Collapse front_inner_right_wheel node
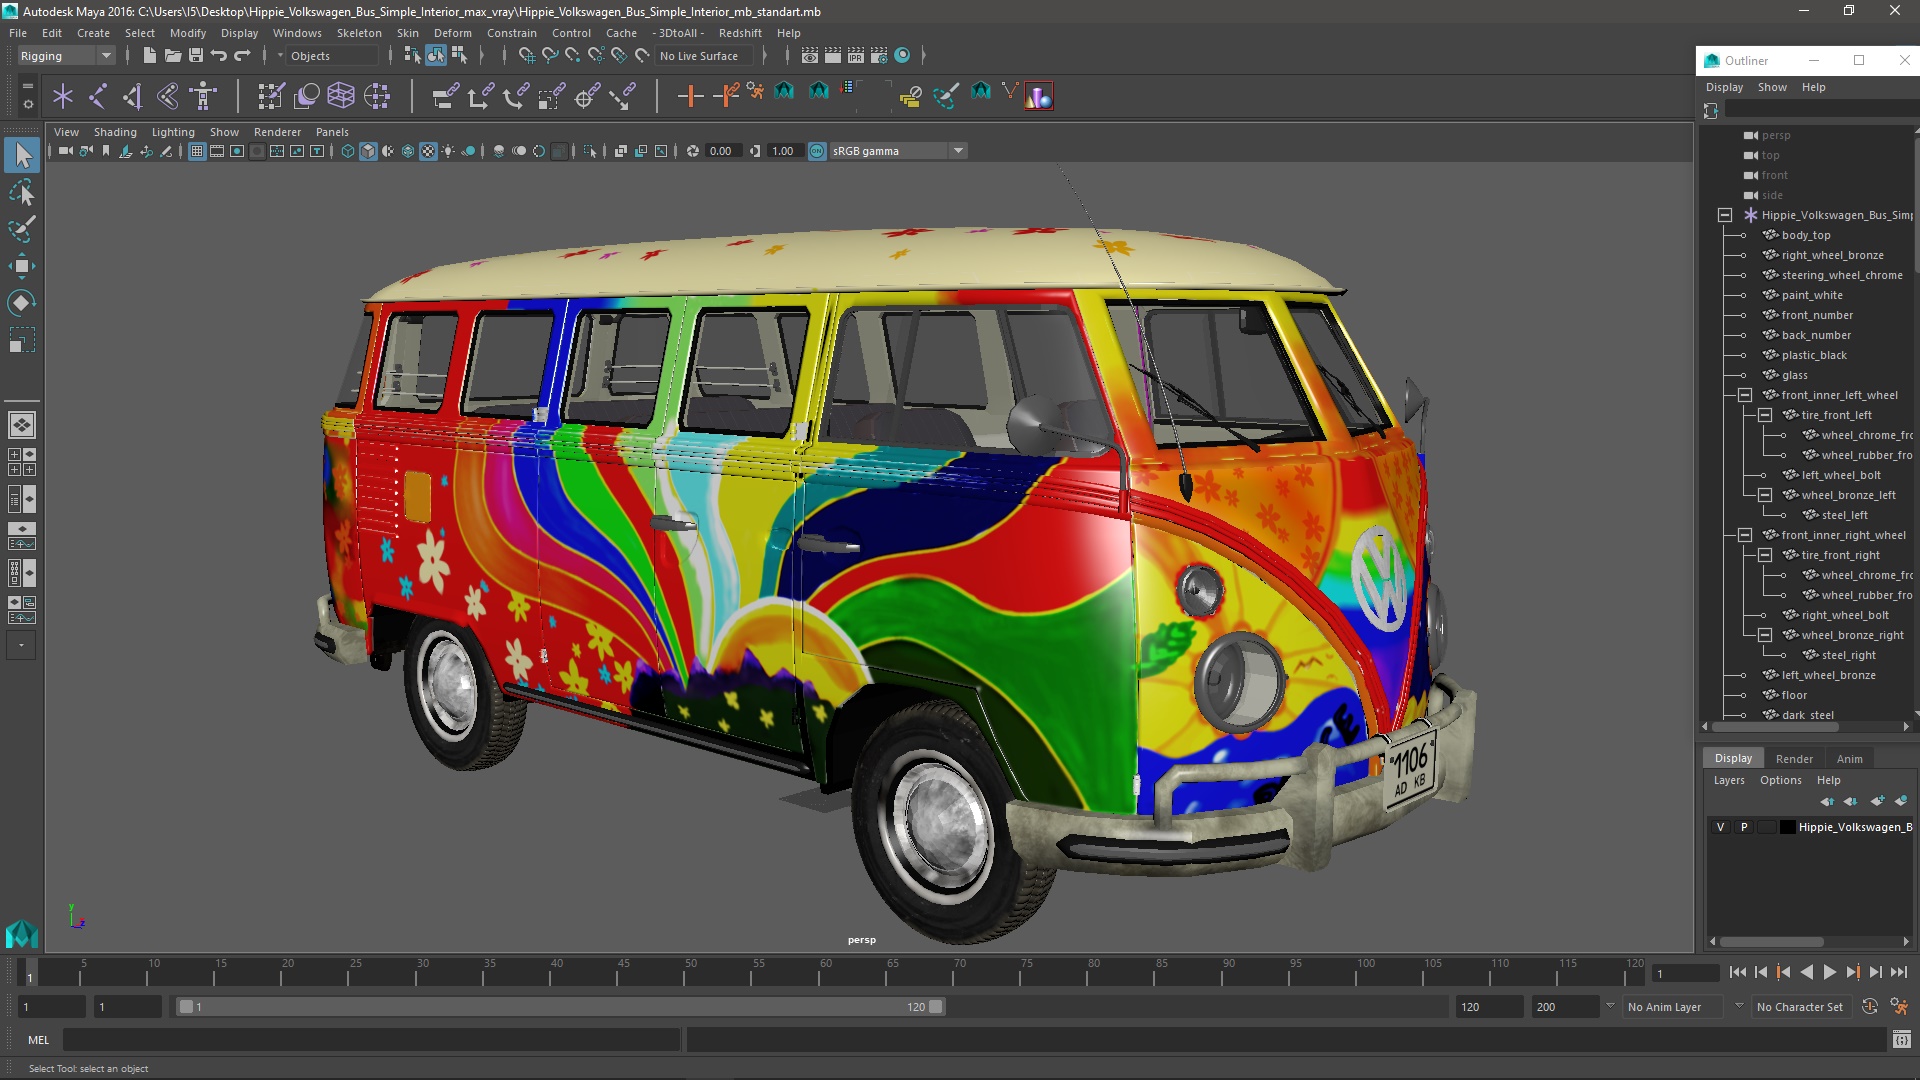 click(1745, 535)
